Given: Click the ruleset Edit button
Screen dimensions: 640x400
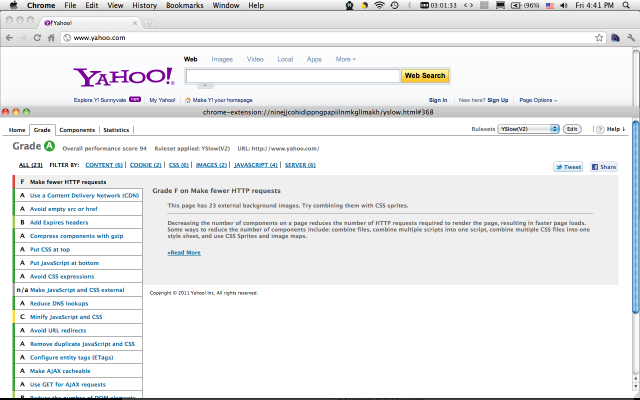Looking at the screenshot, I should 572,129.
